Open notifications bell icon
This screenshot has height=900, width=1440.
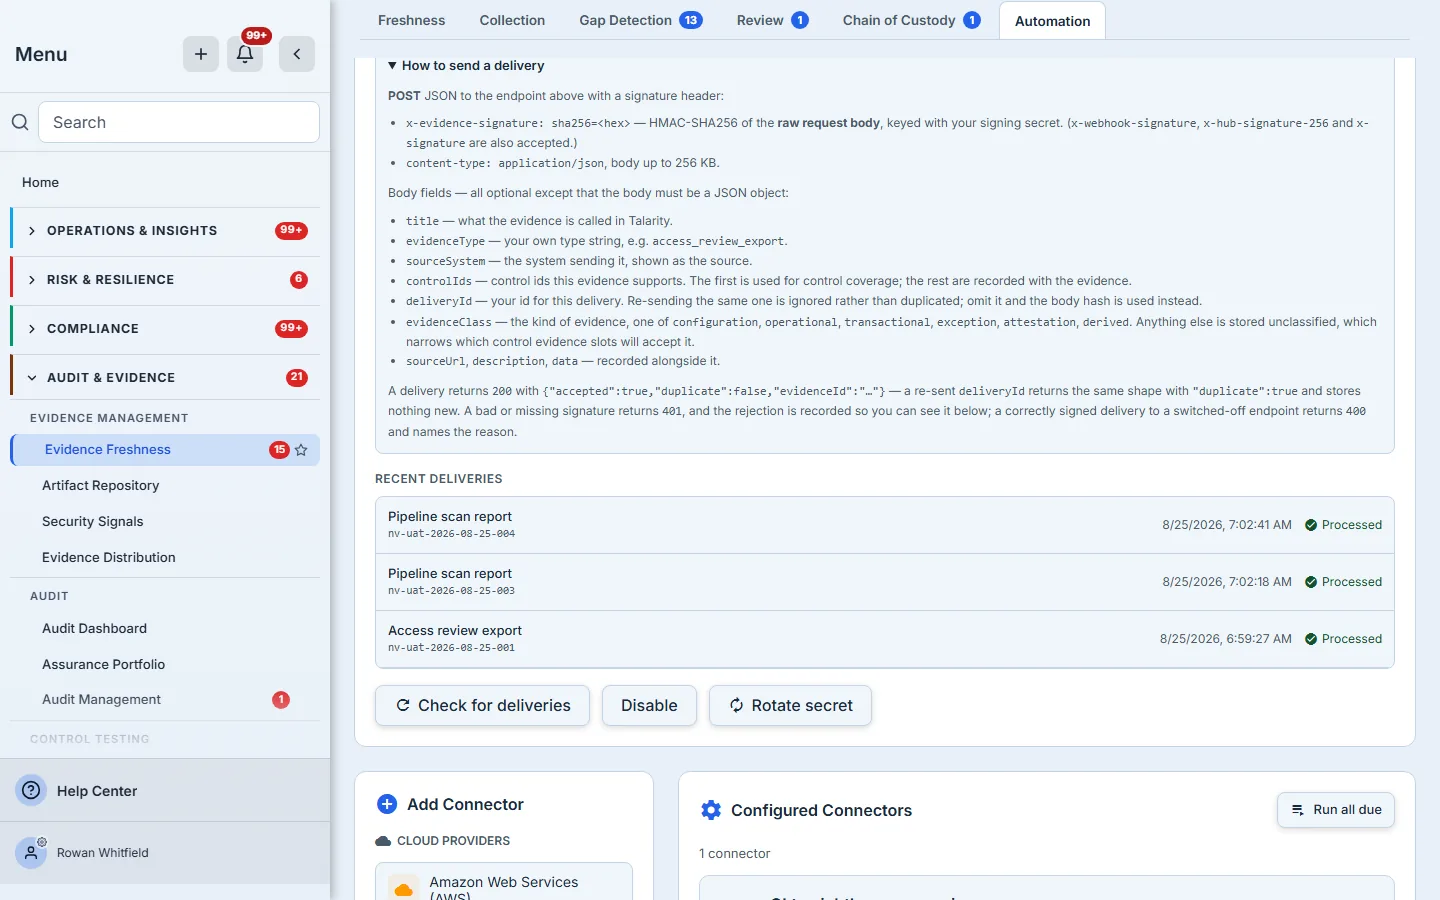[x=245, y=54]
